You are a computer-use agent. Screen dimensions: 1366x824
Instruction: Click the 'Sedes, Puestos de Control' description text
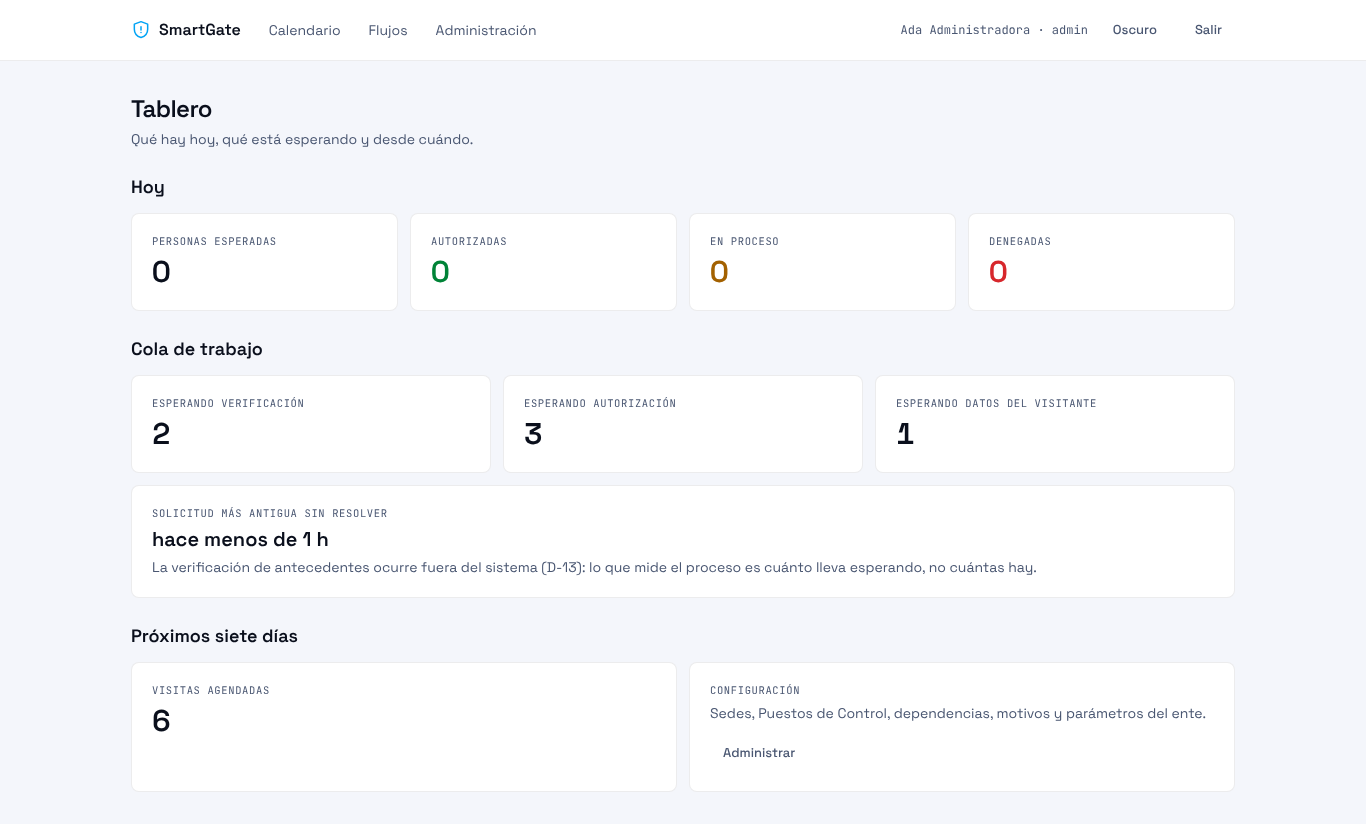coord(958,714)
